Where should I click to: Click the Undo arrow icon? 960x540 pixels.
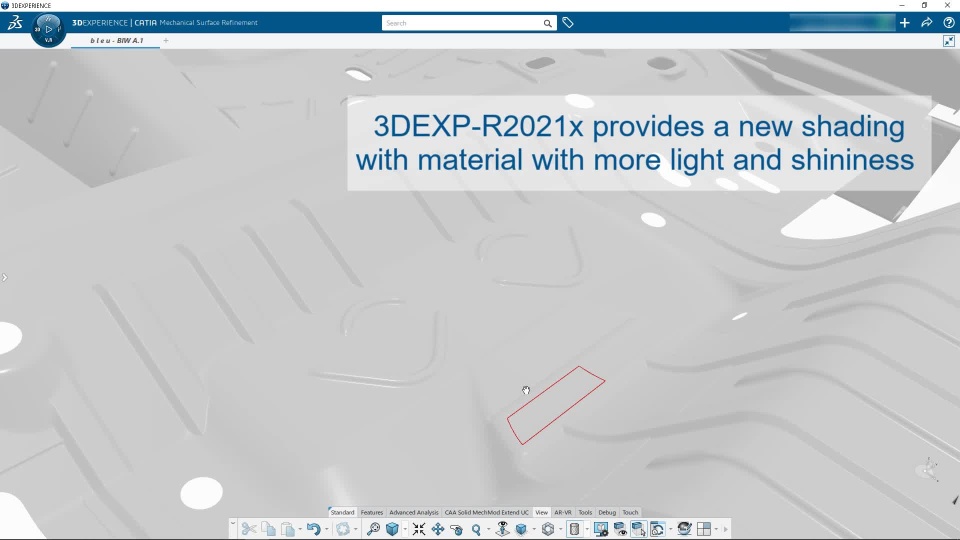313,529
